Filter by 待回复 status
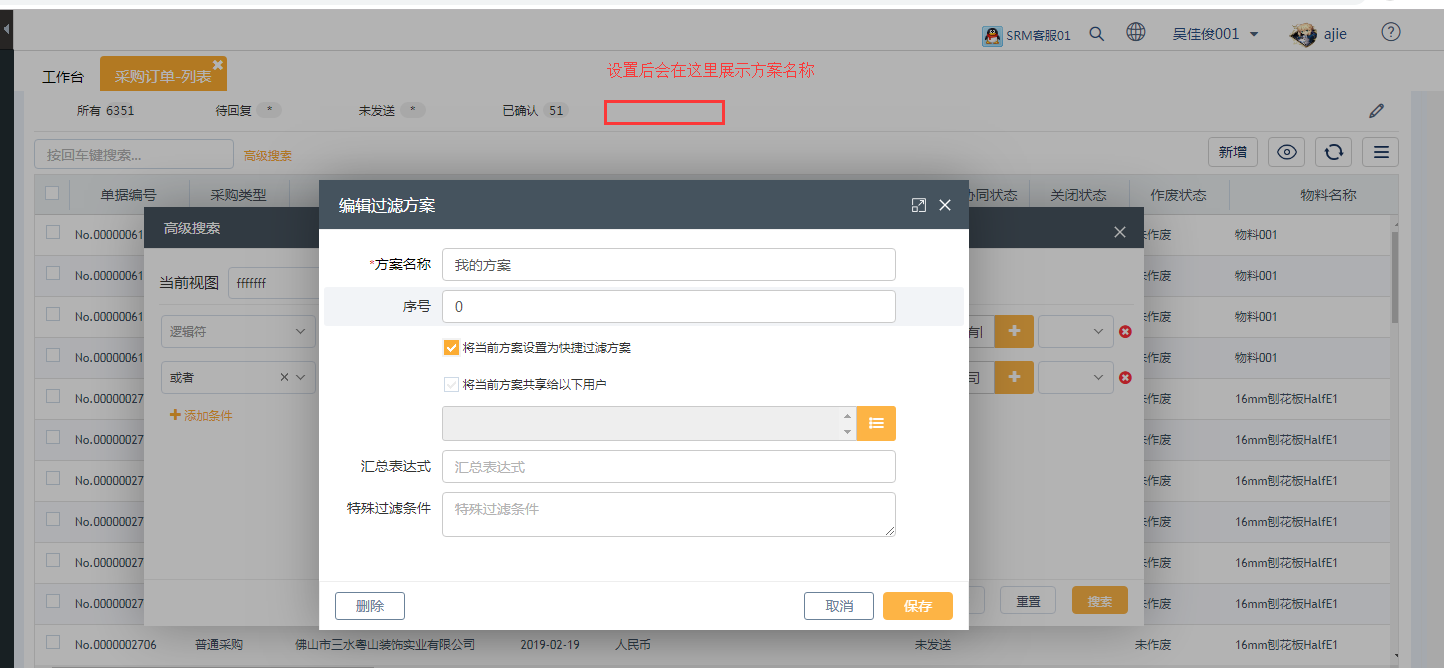The height and width of the screenshot is (668, 1444). coord(249,111)
